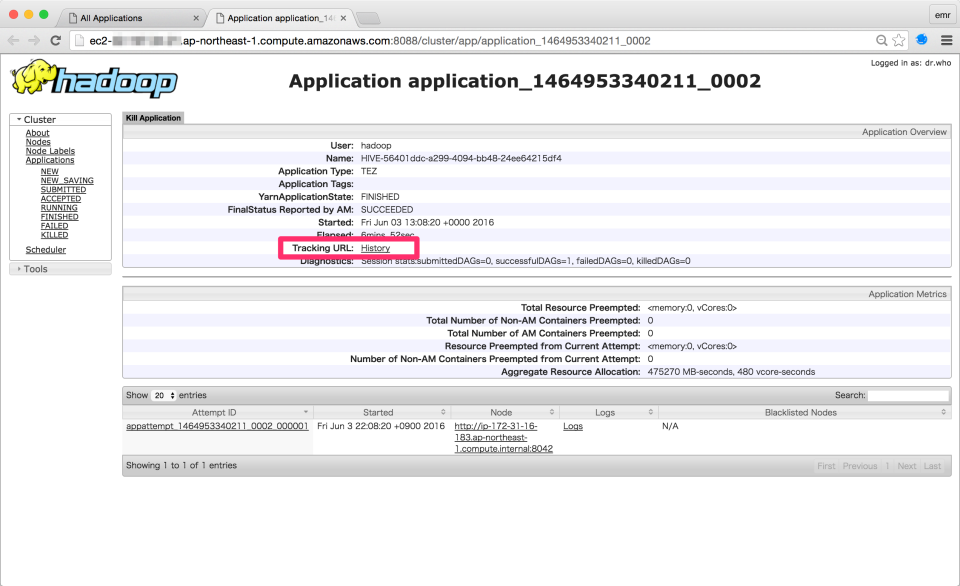
Task: Open the Show entries count dropdown
Action: click(164, 396)
